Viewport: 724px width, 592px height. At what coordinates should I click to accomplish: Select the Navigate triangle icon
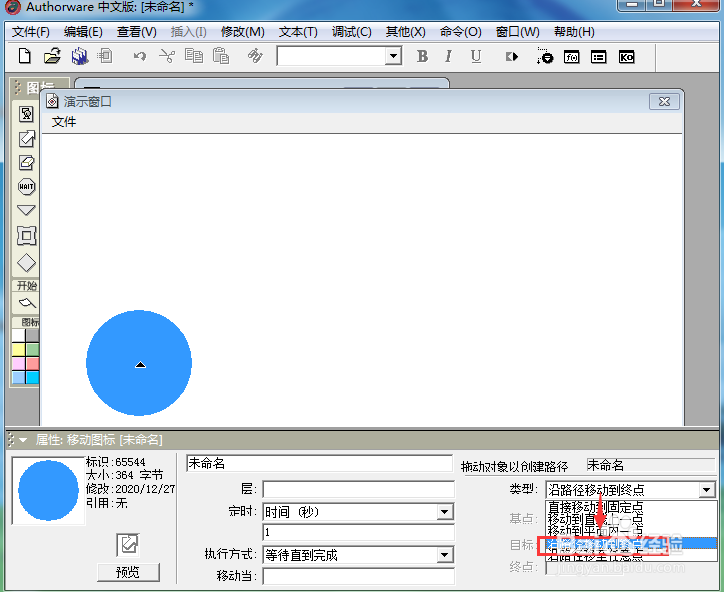26,211
